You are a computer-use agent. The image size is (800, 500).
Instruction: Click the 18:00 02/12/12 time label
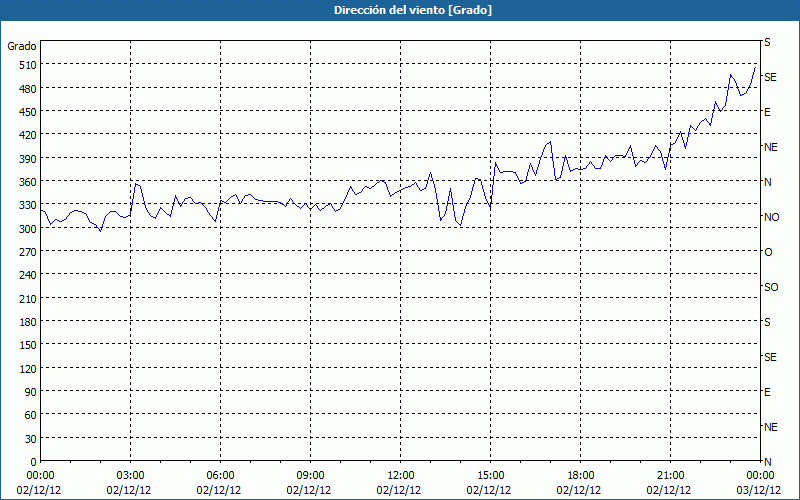(x=580, y=483)
